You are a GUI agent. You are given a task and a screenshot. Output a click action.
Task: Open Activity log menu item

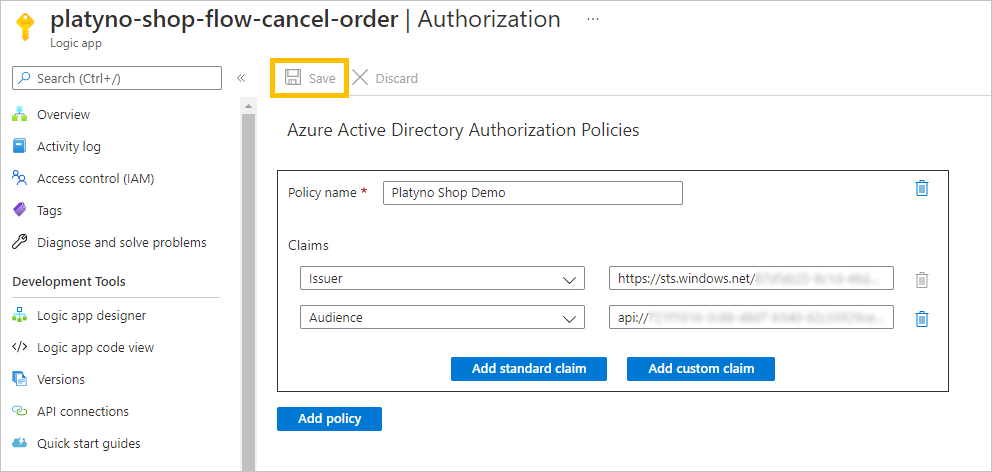pyautogui.click(x=68, y=146)
